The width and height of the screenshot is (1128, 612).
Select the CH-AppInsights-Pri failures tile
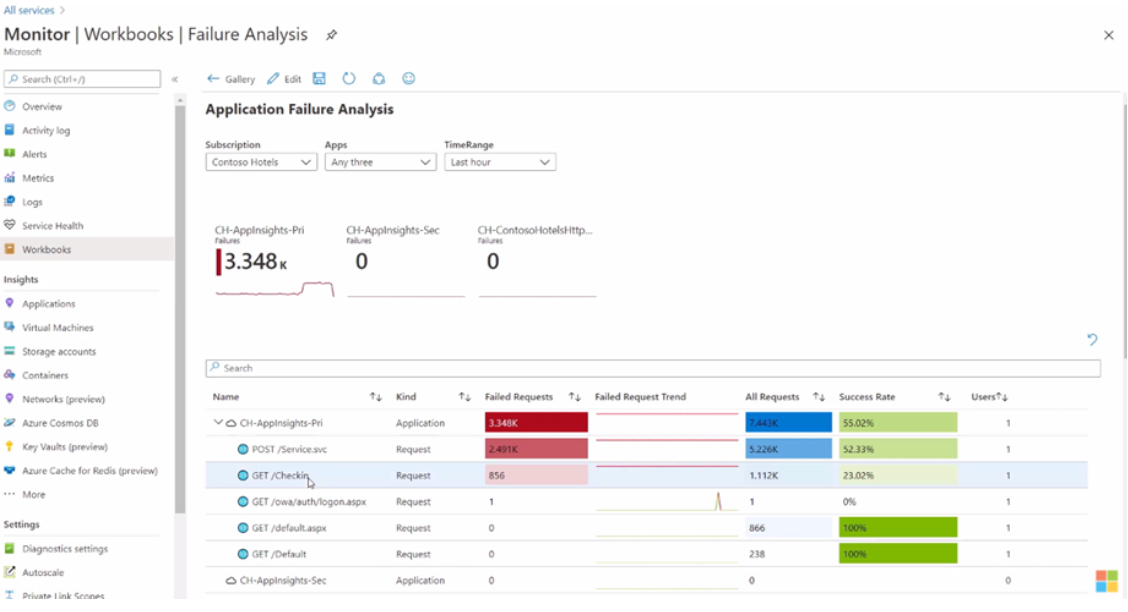[274, 261]
